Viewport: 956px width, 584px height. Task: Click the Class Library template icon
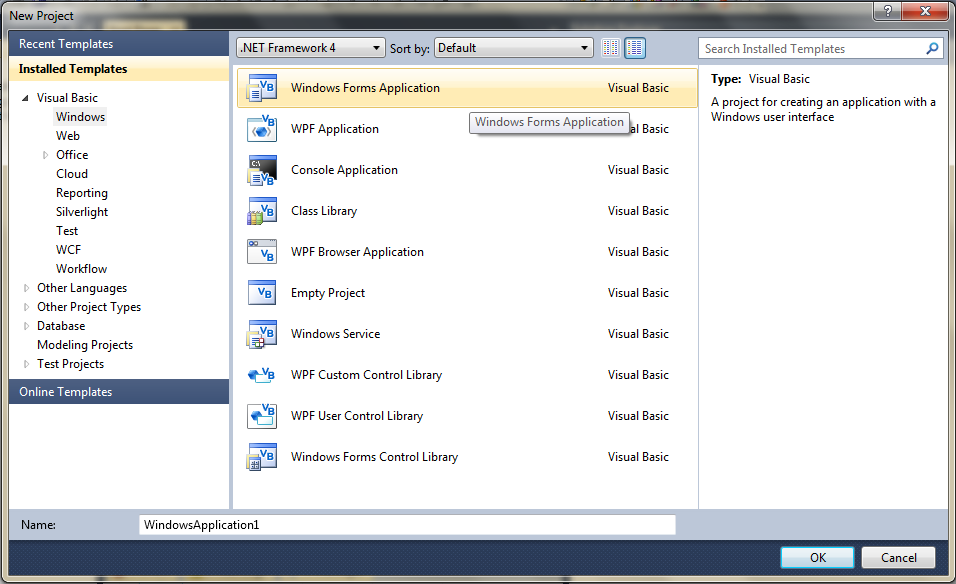262,211
